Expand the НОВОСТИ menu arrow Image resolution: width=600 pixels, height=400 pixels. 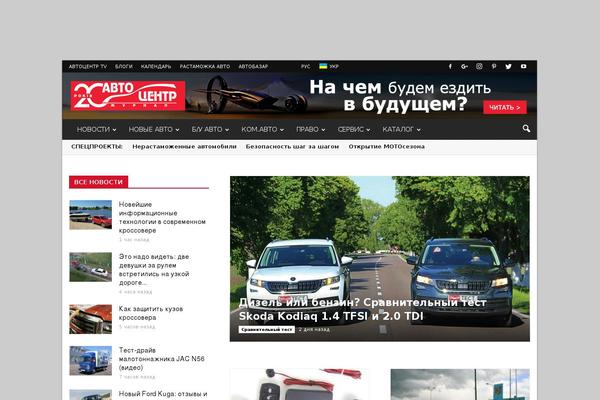point(114,130)
